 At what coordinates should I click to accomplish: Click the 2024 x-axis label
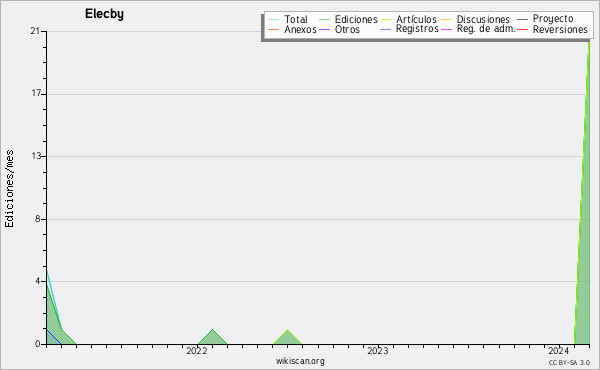pyautogui.click(x=559, y=351)
